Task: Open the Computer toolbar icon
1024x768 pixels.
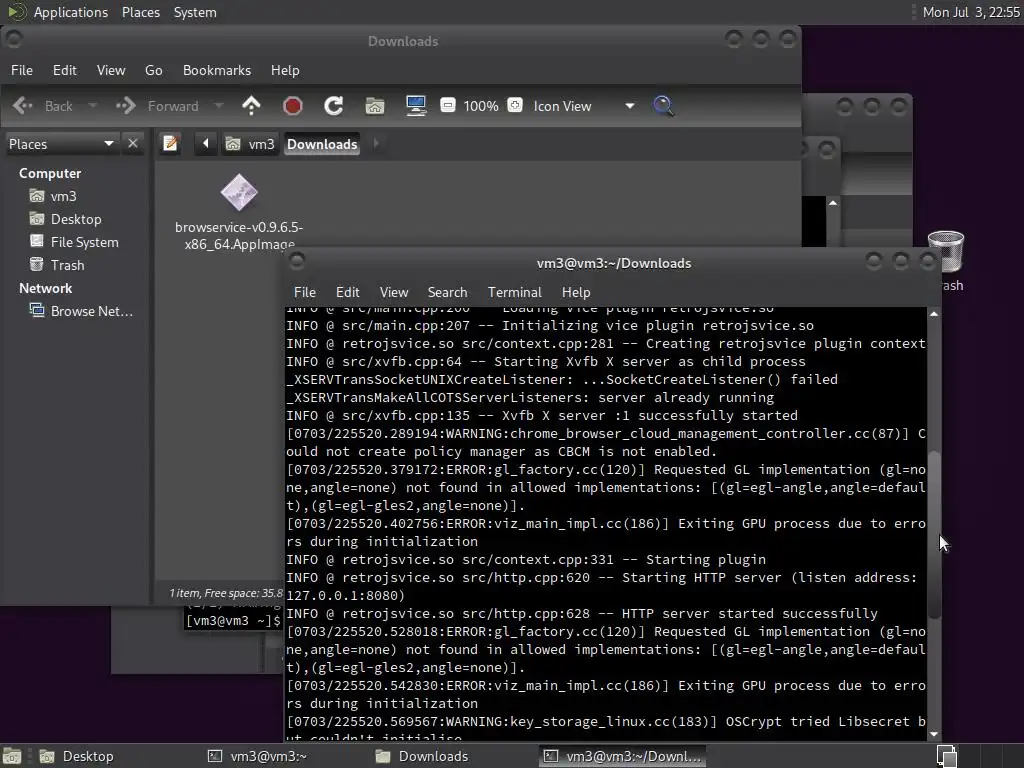Action: pos(416,106)
